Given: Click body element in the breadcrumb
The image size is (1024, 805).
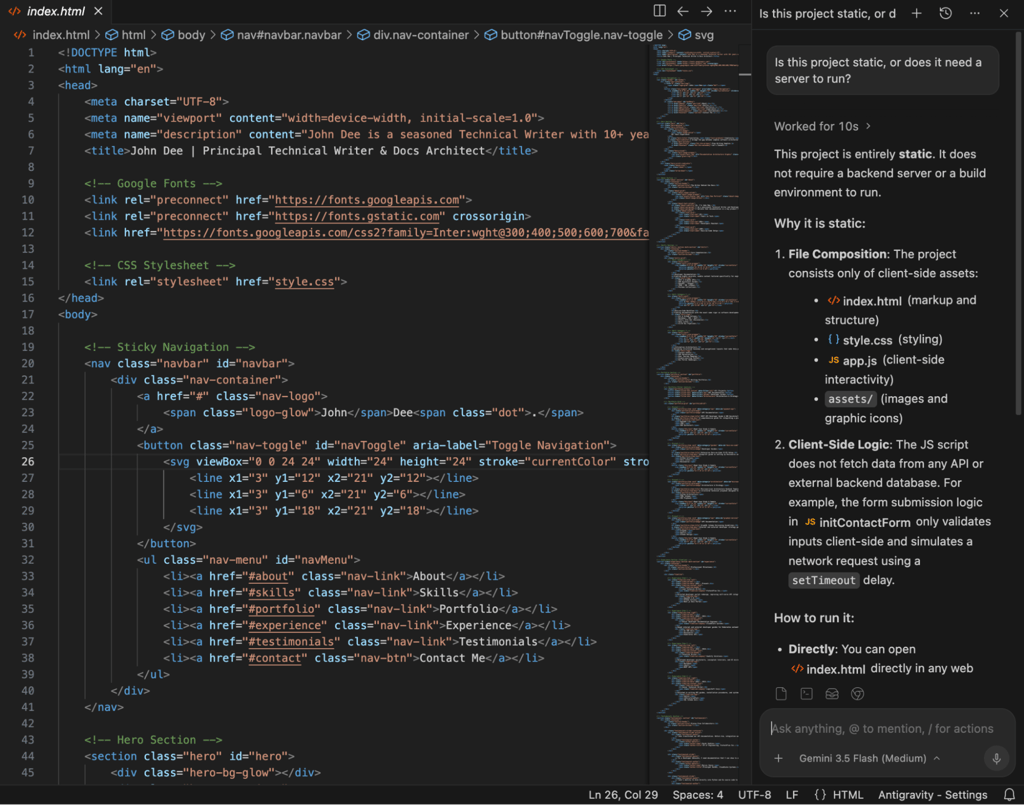Looking at the screenshot, I should coord(184,35).
